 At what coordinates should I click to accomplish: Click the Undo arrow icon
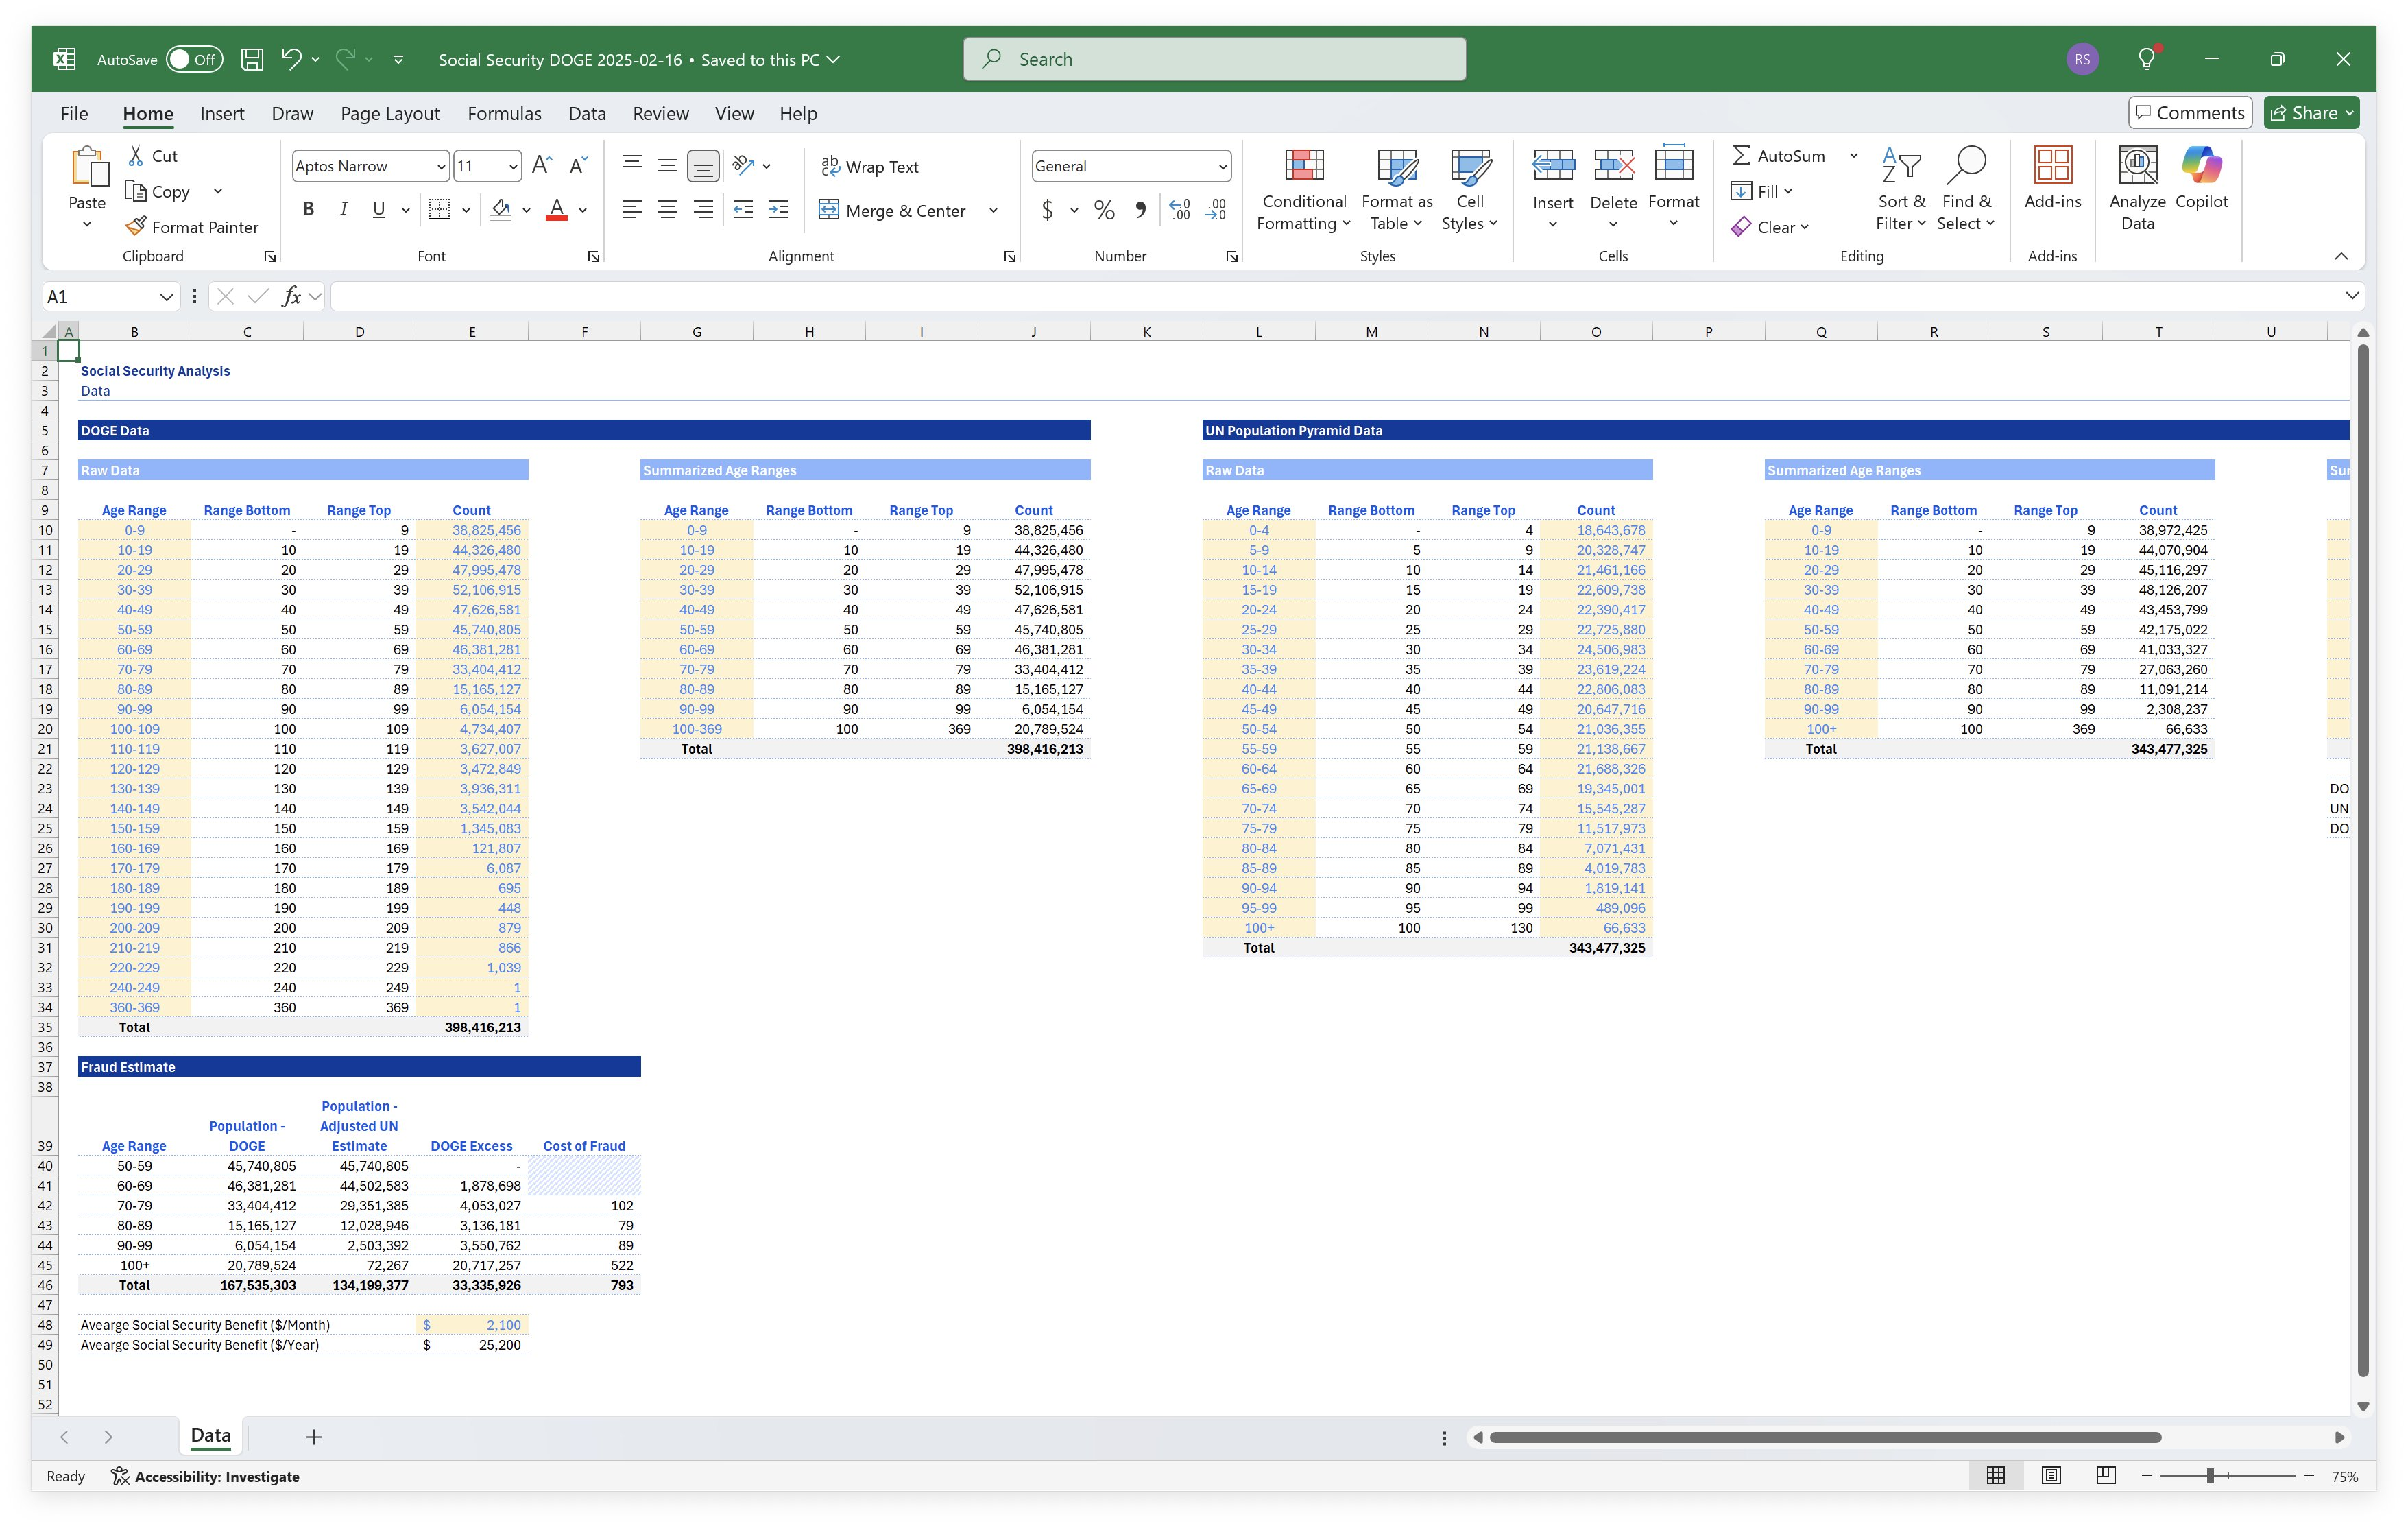click(x=291, y=59)
